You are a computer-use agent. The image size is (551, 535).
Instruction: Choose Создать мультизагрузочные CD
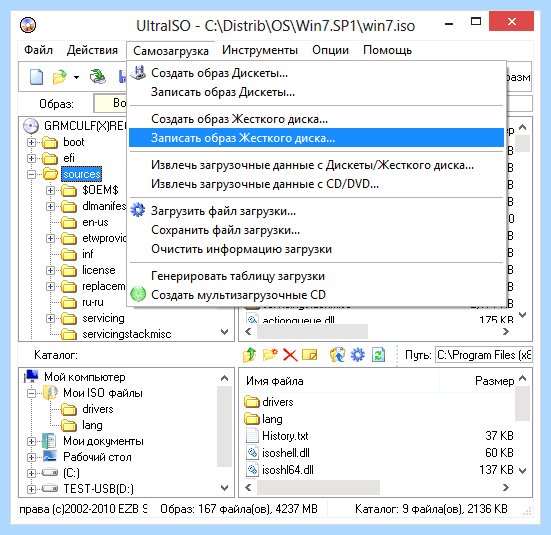pyautogui.click(x=316, y=295)
